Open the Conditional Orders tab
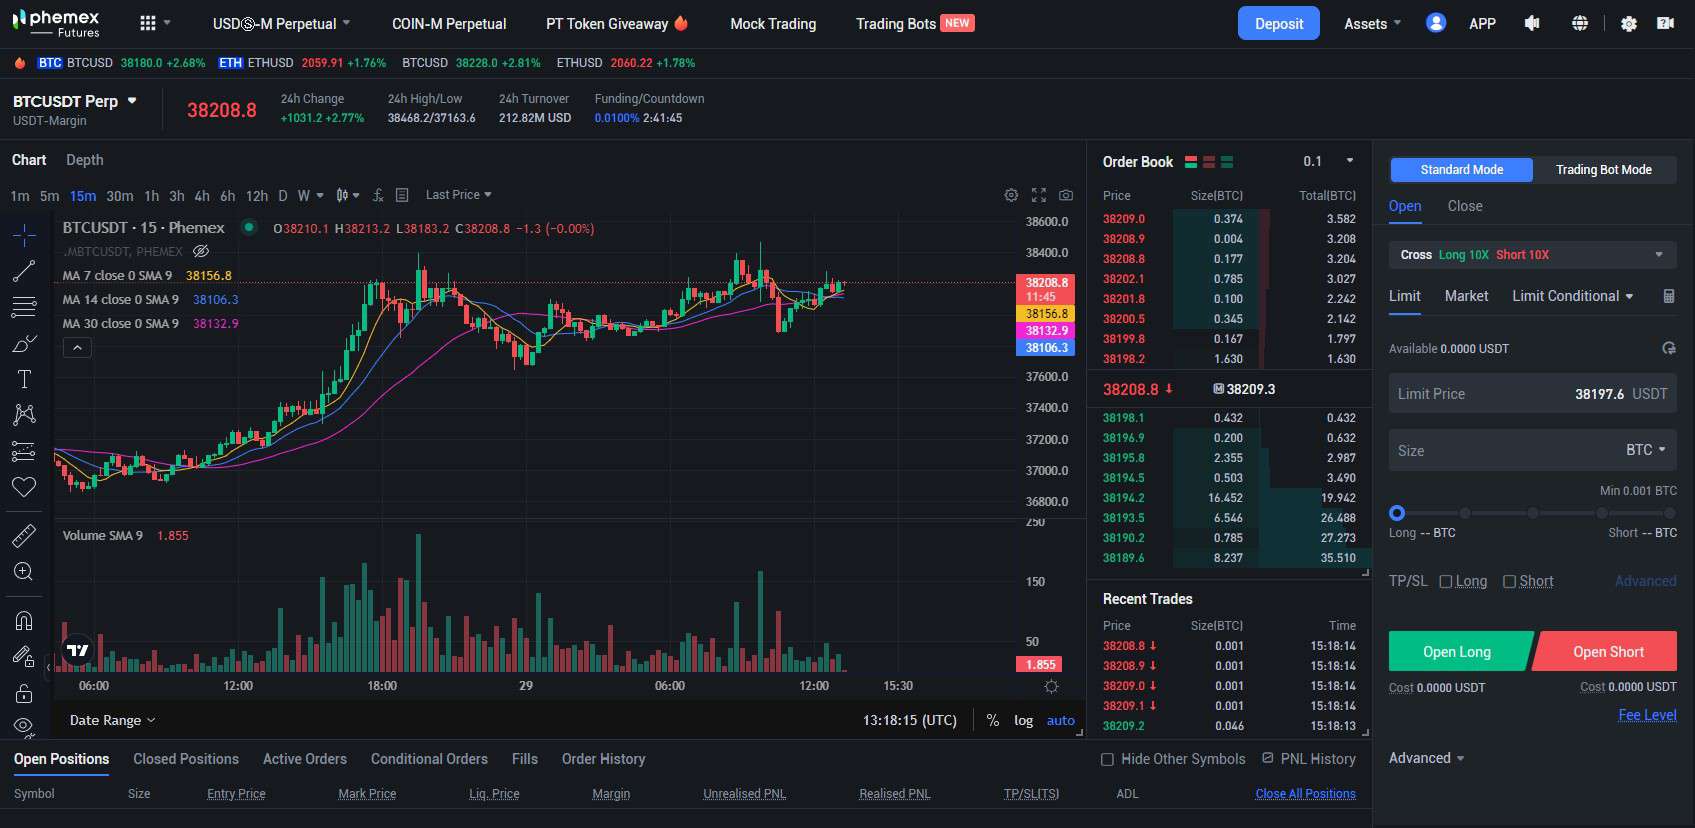The height and width of the screenshot is (828, 1695). (429, 759)
